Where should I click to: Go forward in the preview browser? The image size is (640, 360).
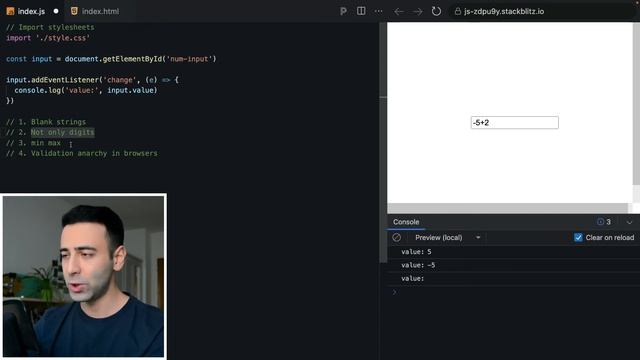pos(418,11)
